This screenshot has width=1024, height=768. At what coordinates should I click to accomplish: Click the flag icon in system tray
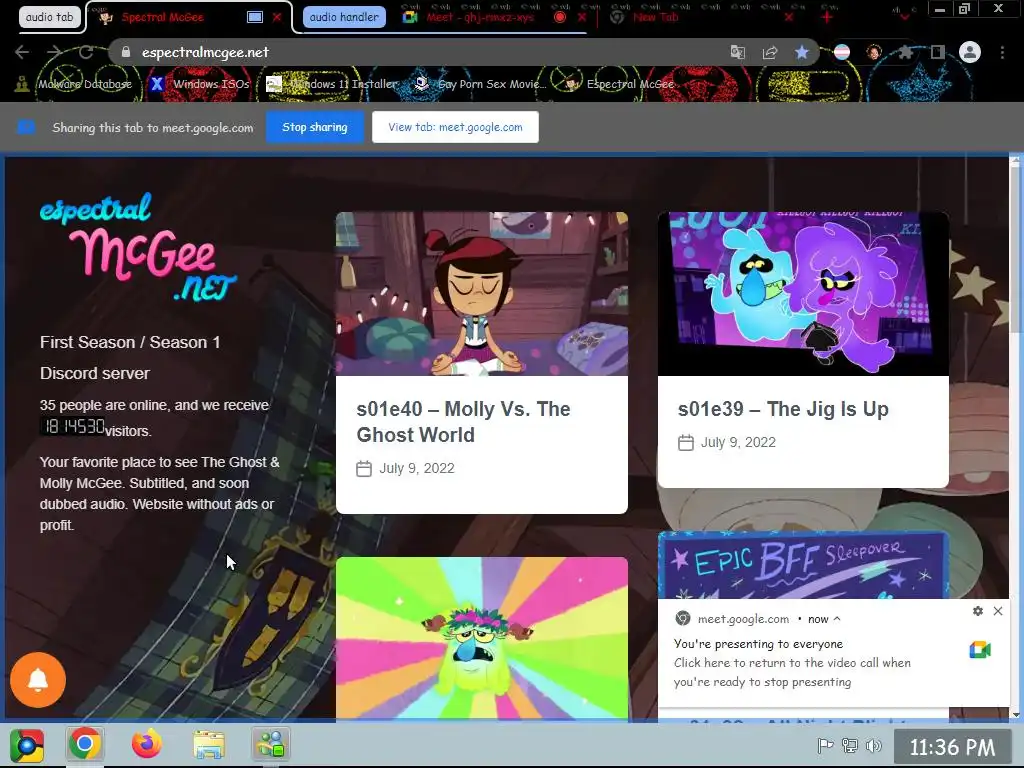[825, 746]
